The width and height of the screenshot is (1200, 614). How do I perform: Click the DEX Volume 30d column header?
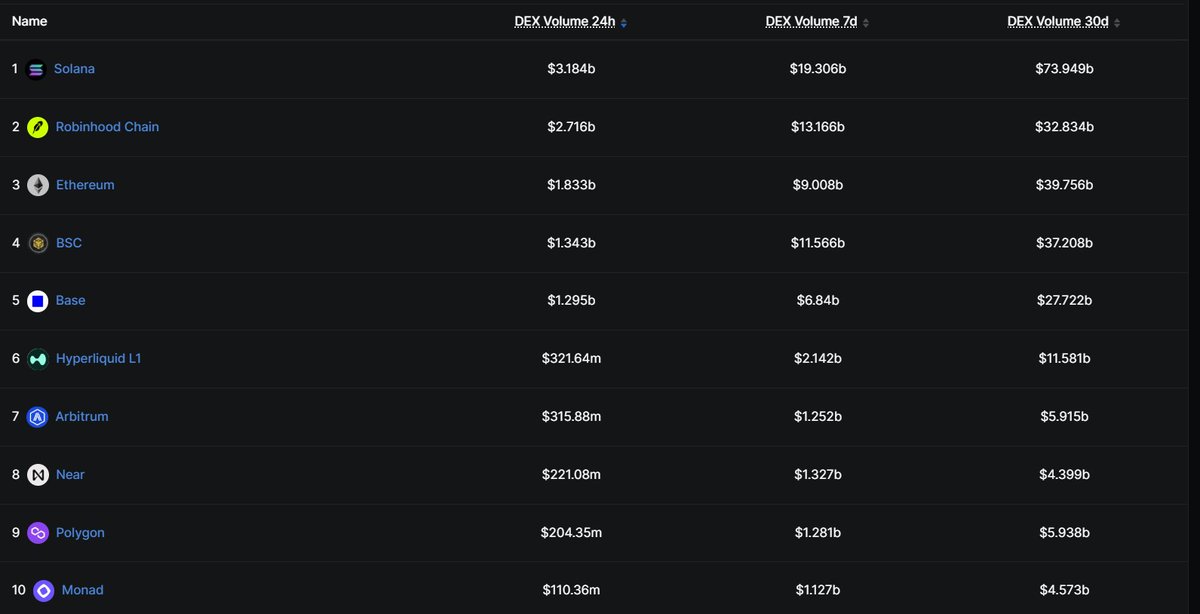coord(1058,22)
